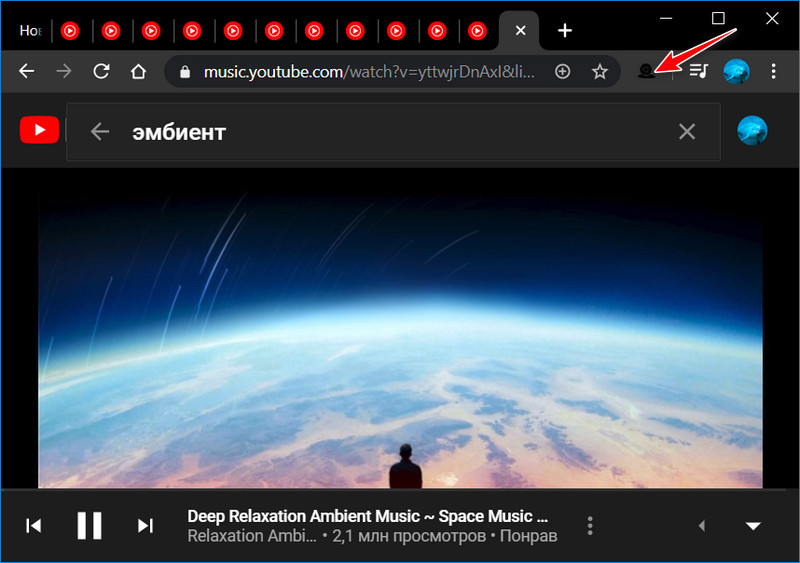Leave search with the back arrow
Image resolution: width=800 pixels, height=563 pixels.
point(100,132)
